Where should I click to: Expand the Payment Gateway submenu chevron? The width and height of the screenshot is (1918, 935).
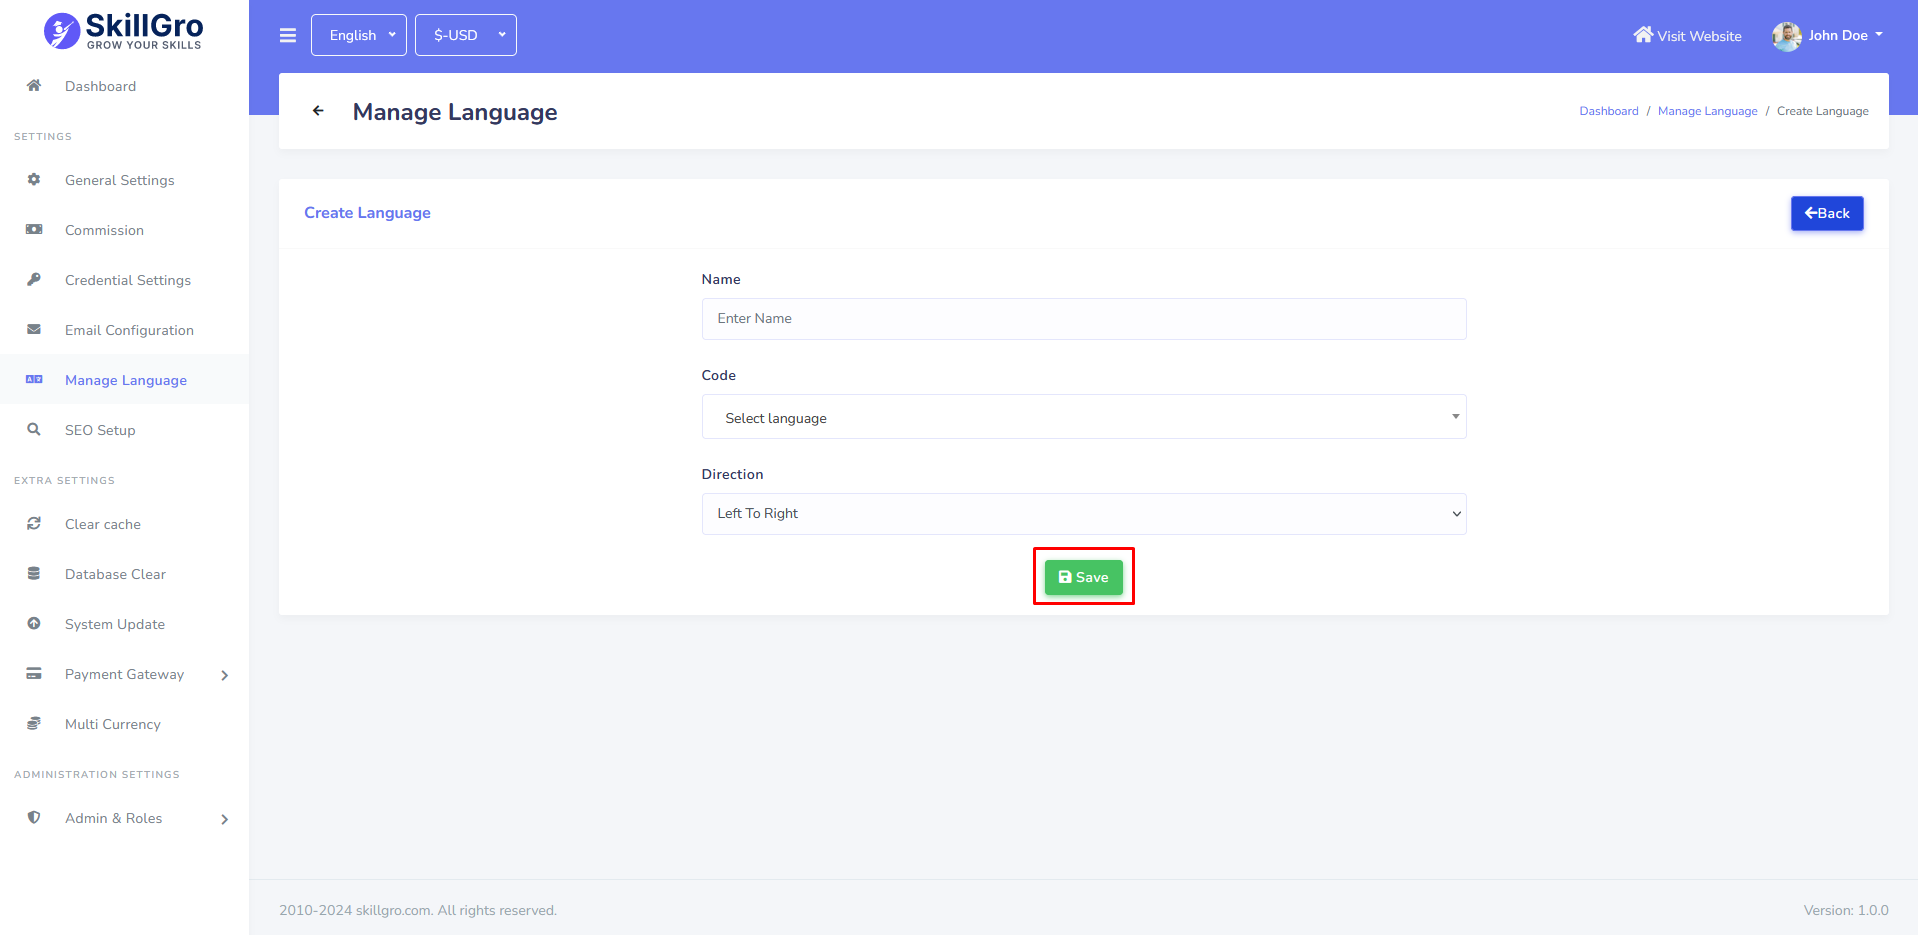click(x=225, y=675)
